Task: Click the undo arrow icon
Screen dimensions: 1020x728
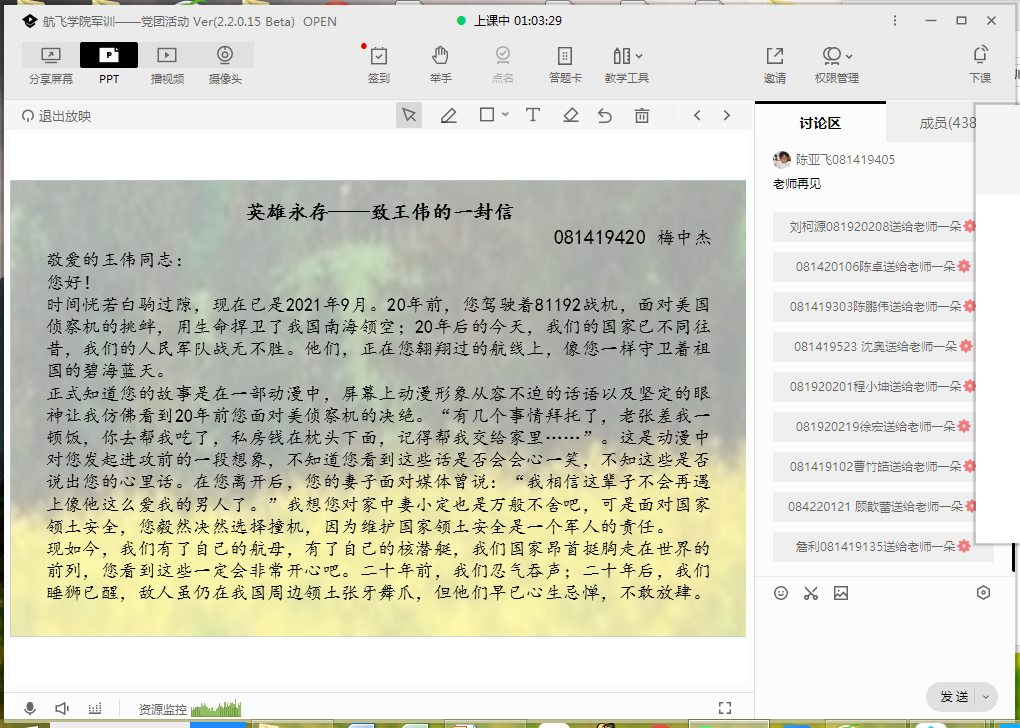Action: [605, 116]
